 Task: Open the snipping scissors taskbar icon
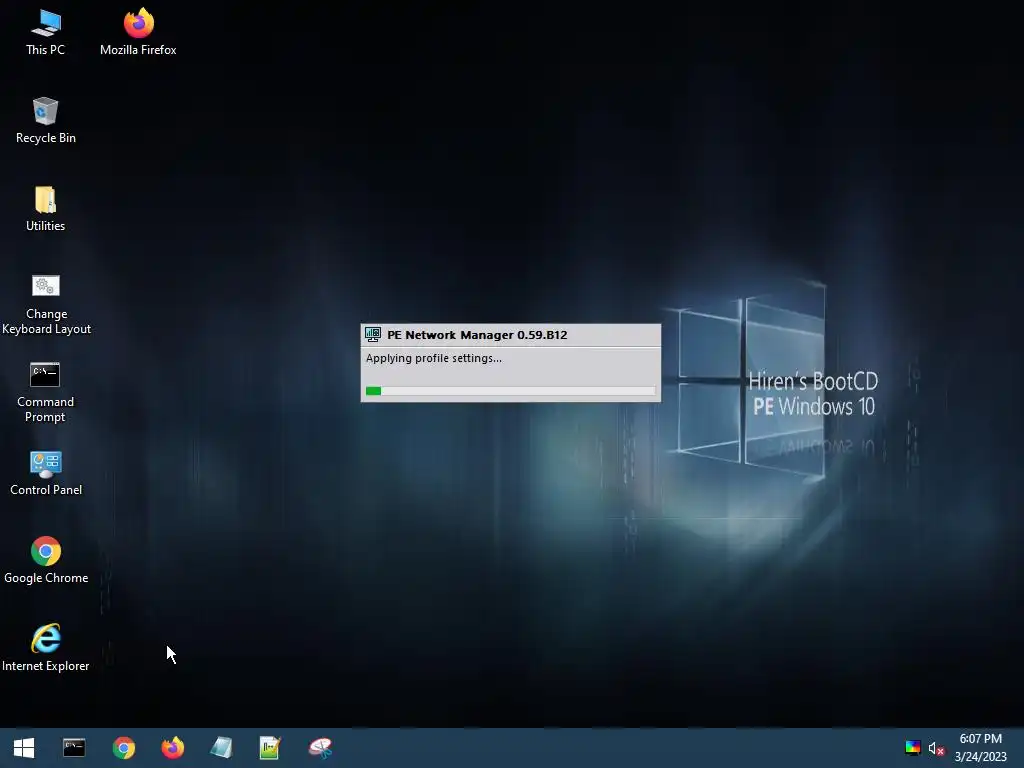[320, 748]
